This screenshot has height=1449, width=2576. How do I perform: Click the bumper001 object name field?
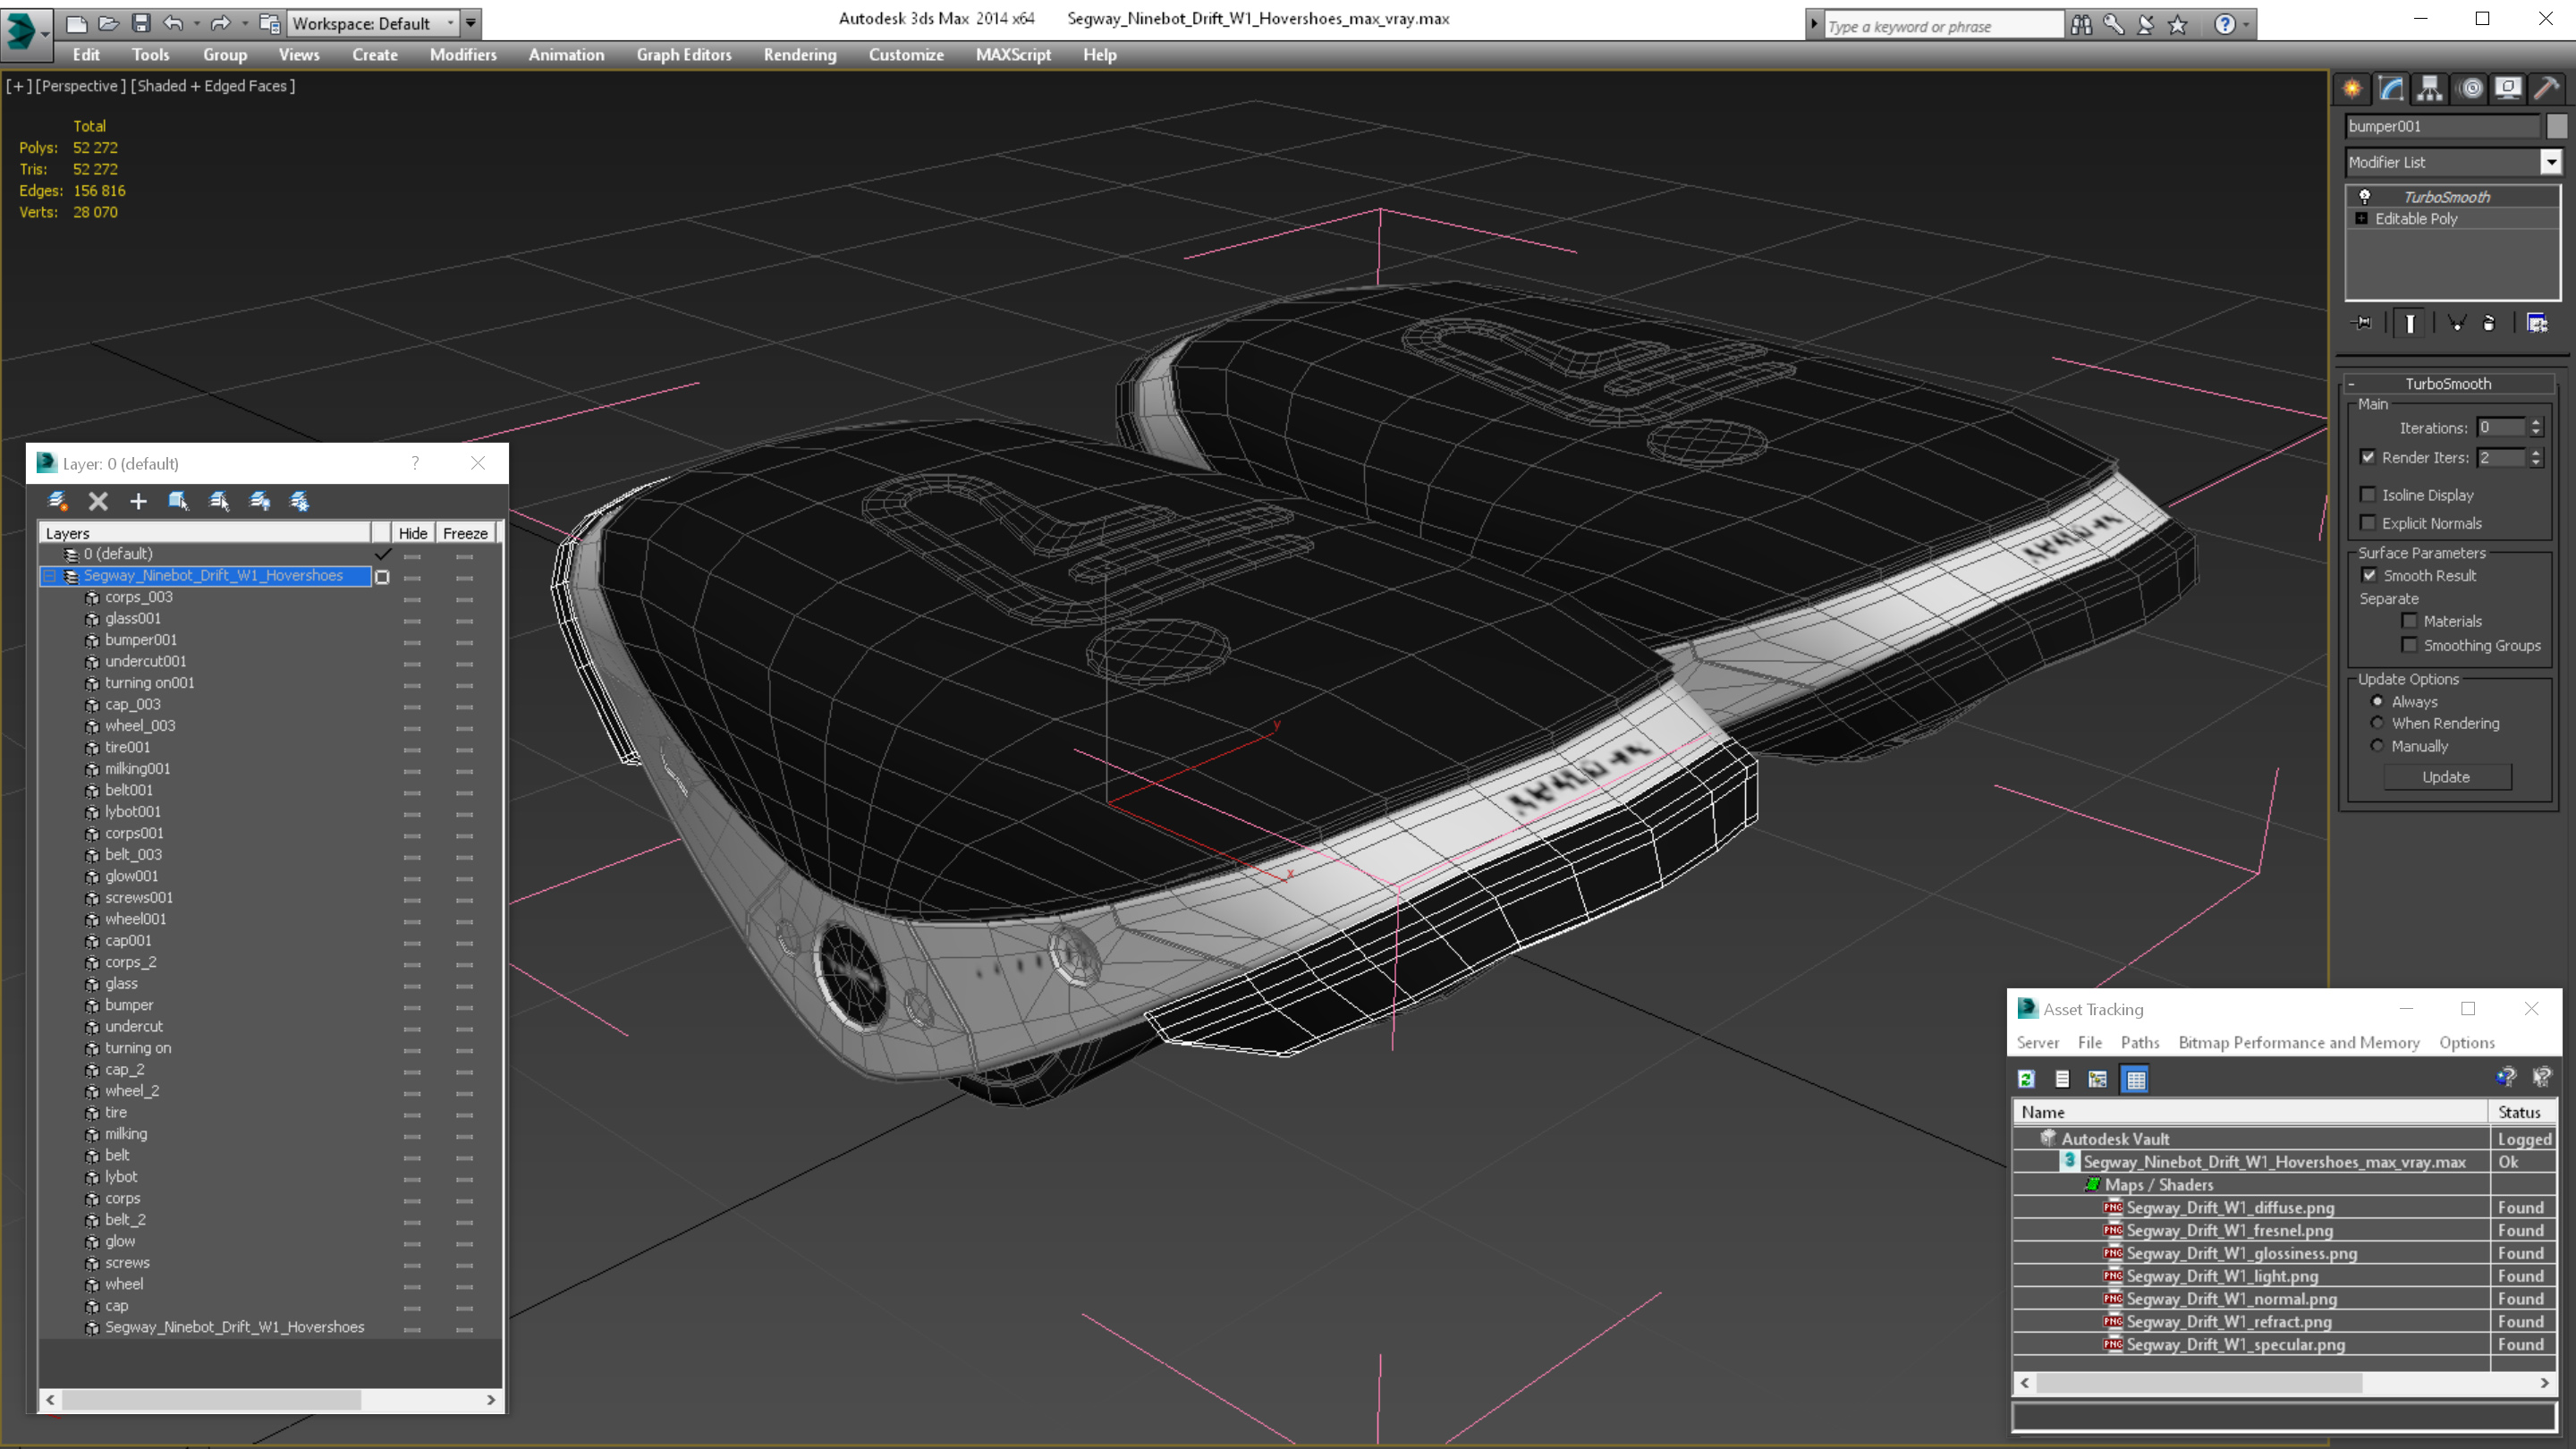click(2442, 126)
